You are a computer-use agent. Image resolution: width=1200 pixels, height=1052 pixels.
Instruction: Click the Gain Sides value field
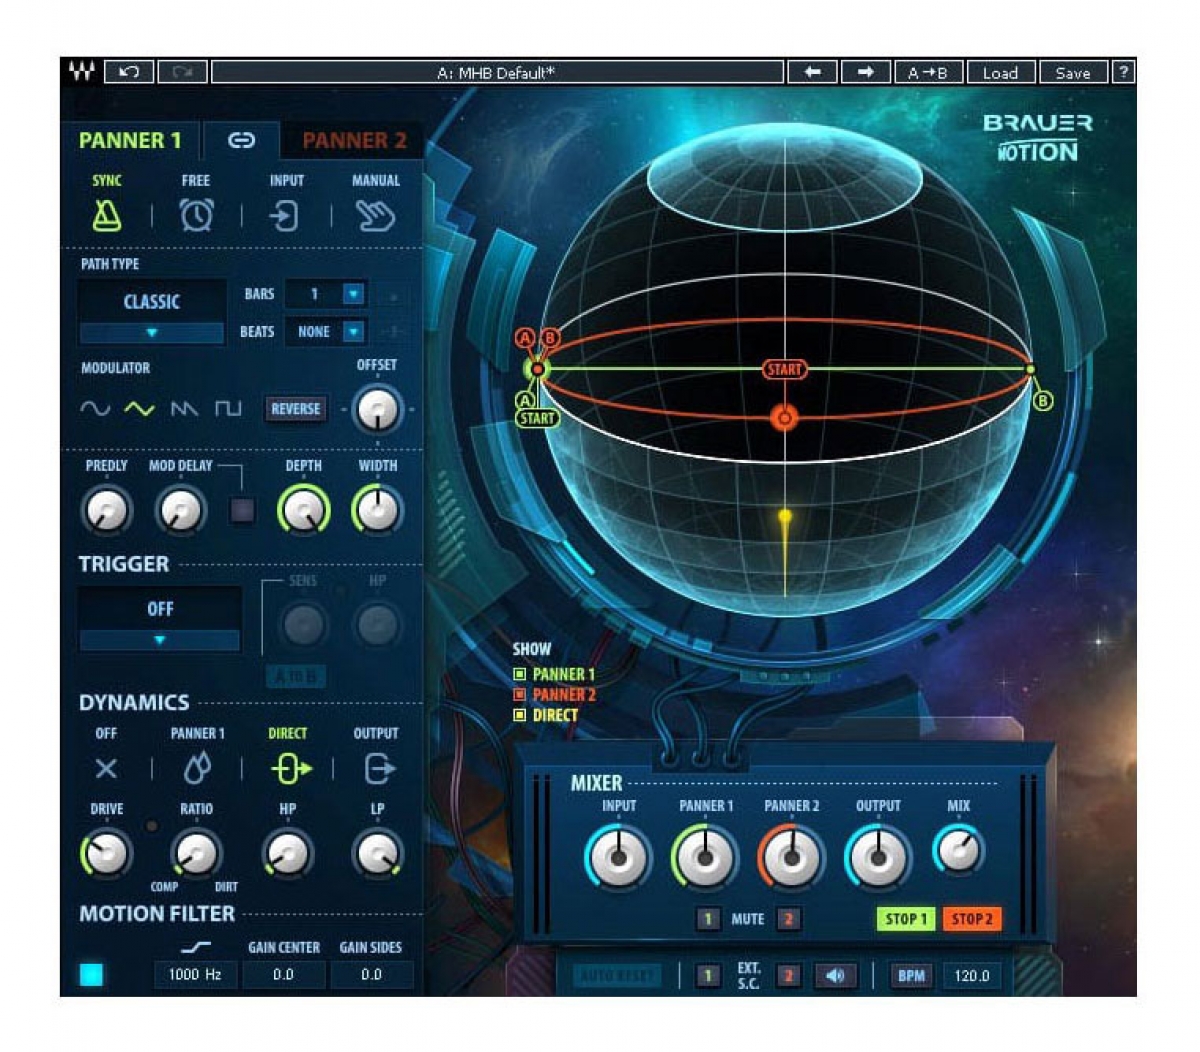[x=371, y=974]
